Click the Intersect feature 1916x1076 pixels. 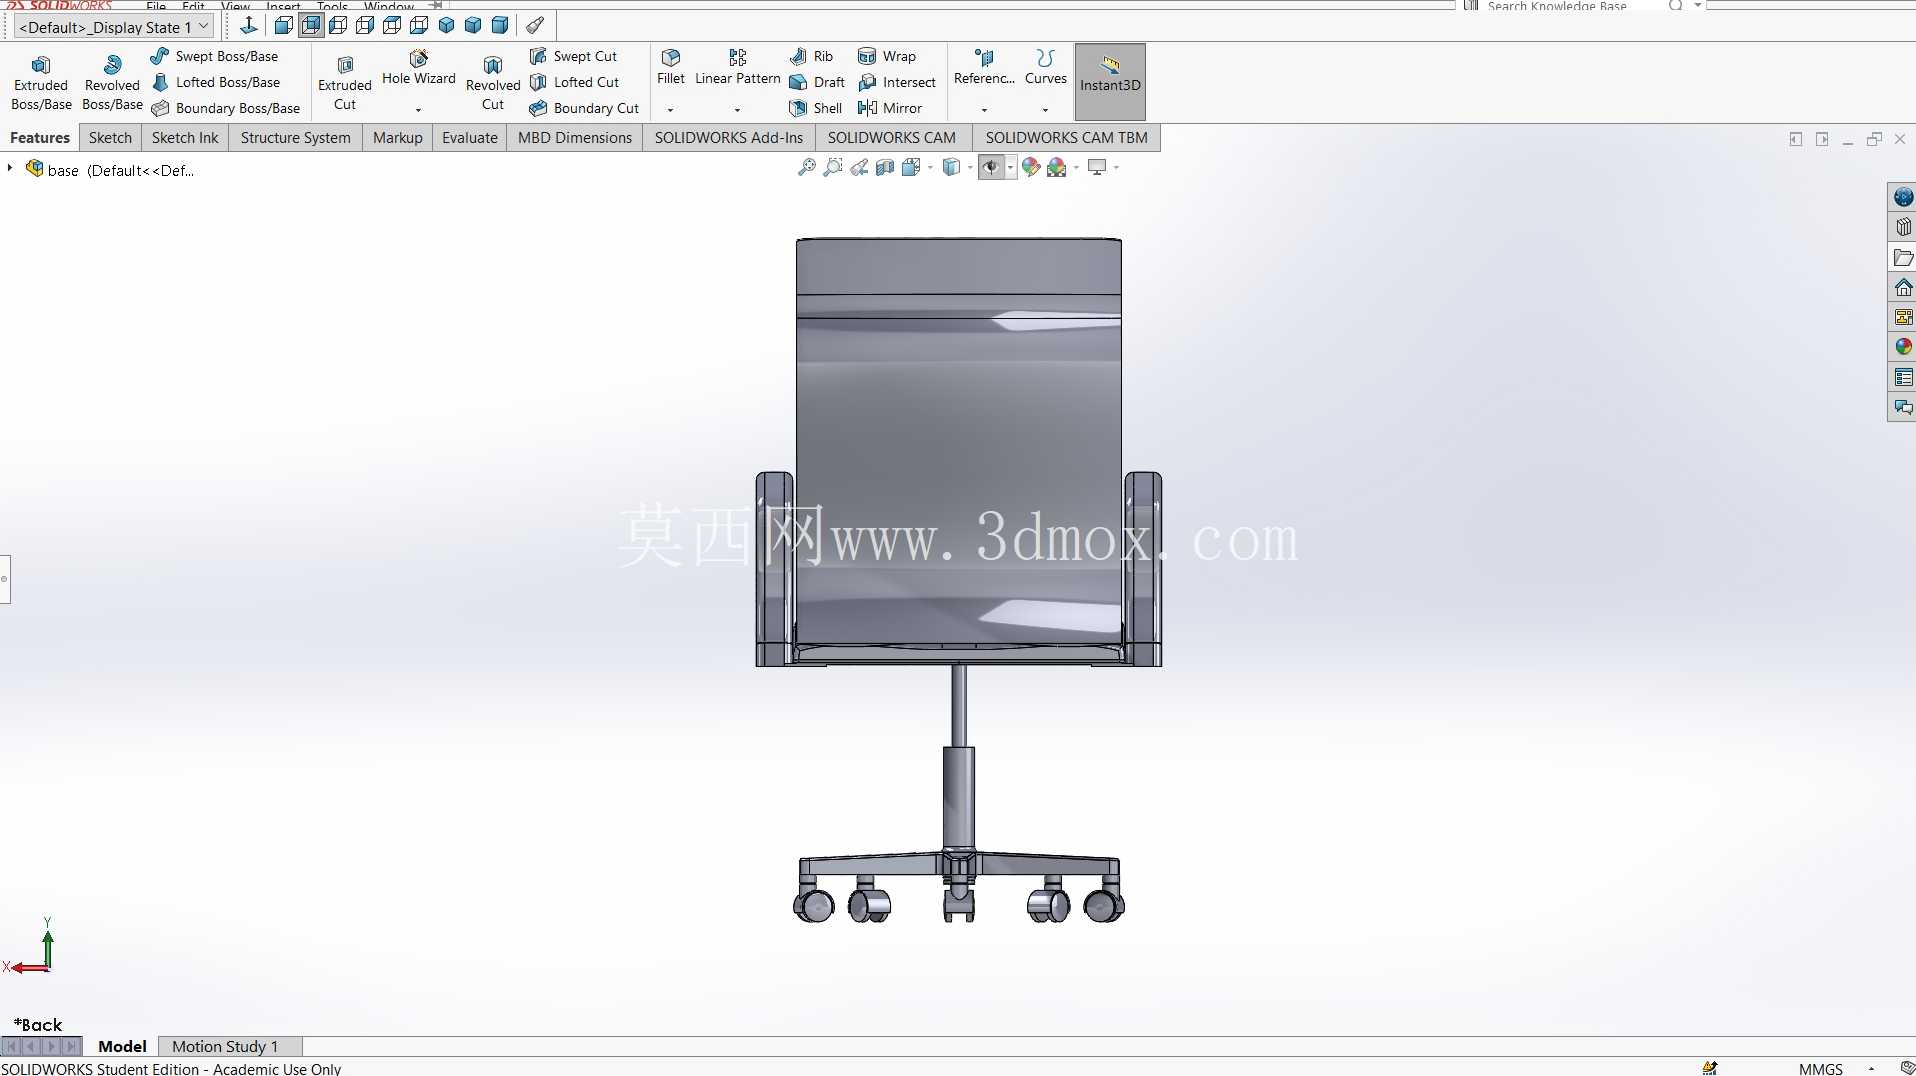click(x=897, y=82)
